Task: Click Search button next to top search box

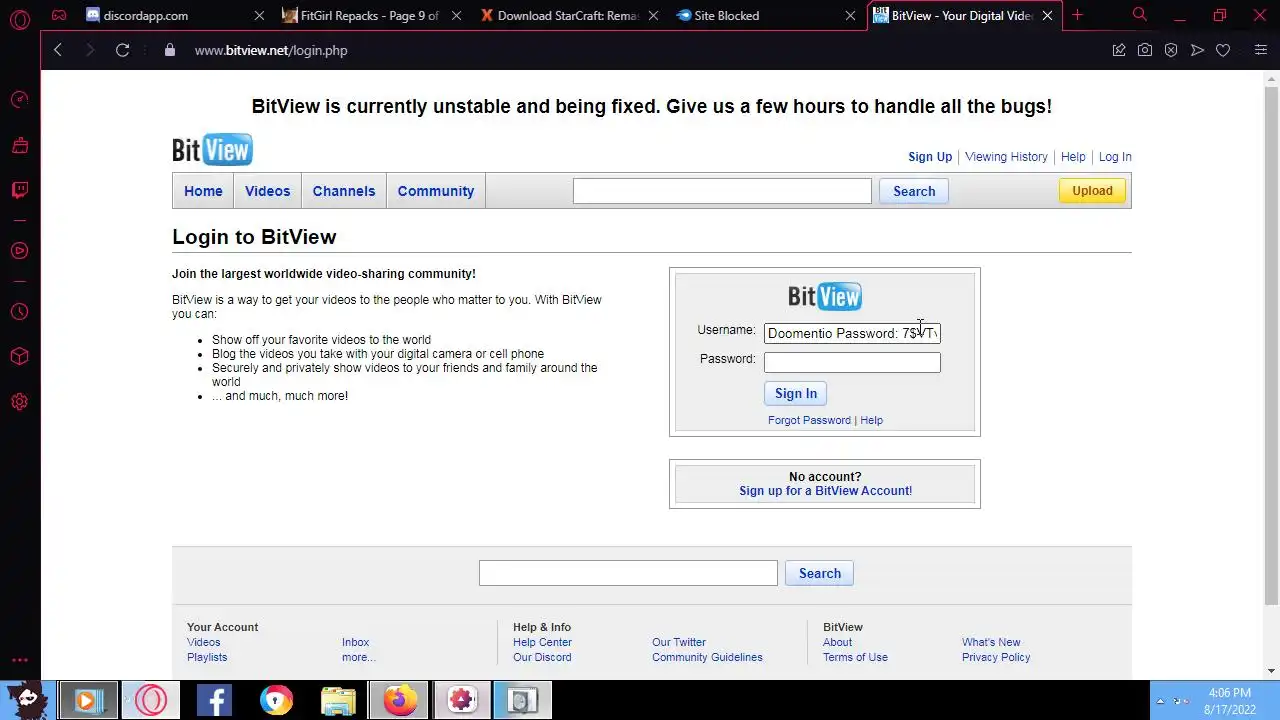Action: pos(914,191)
